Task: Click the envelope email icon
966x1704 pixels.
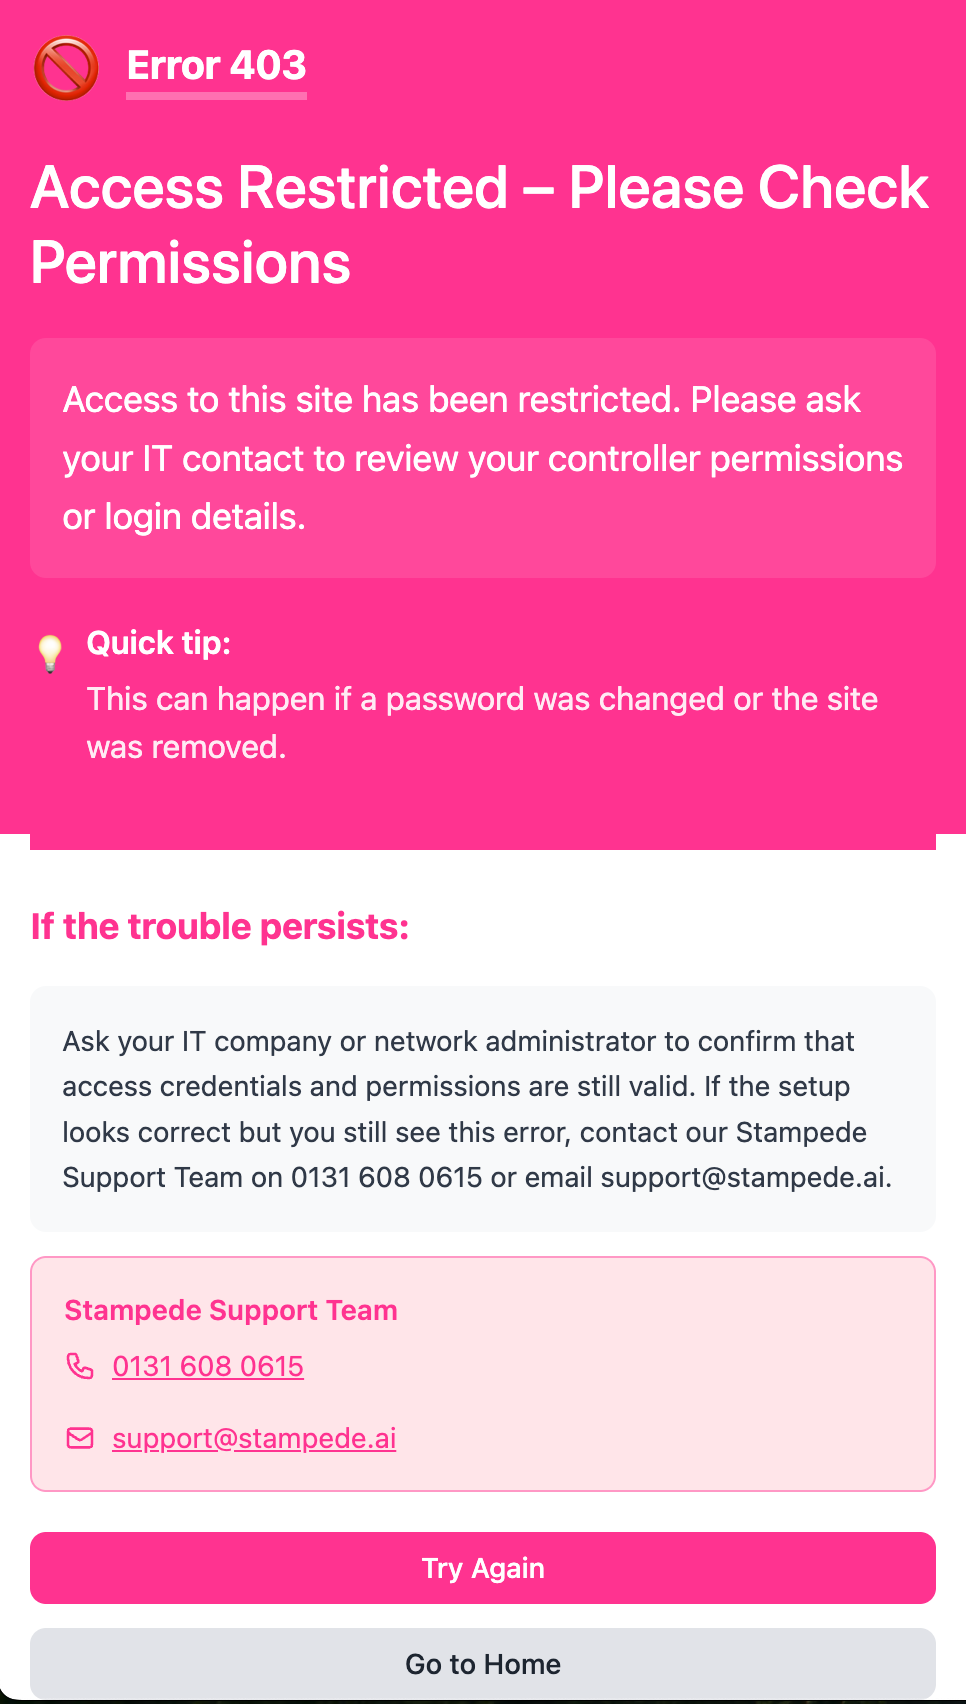Action: coord(80,1438)
